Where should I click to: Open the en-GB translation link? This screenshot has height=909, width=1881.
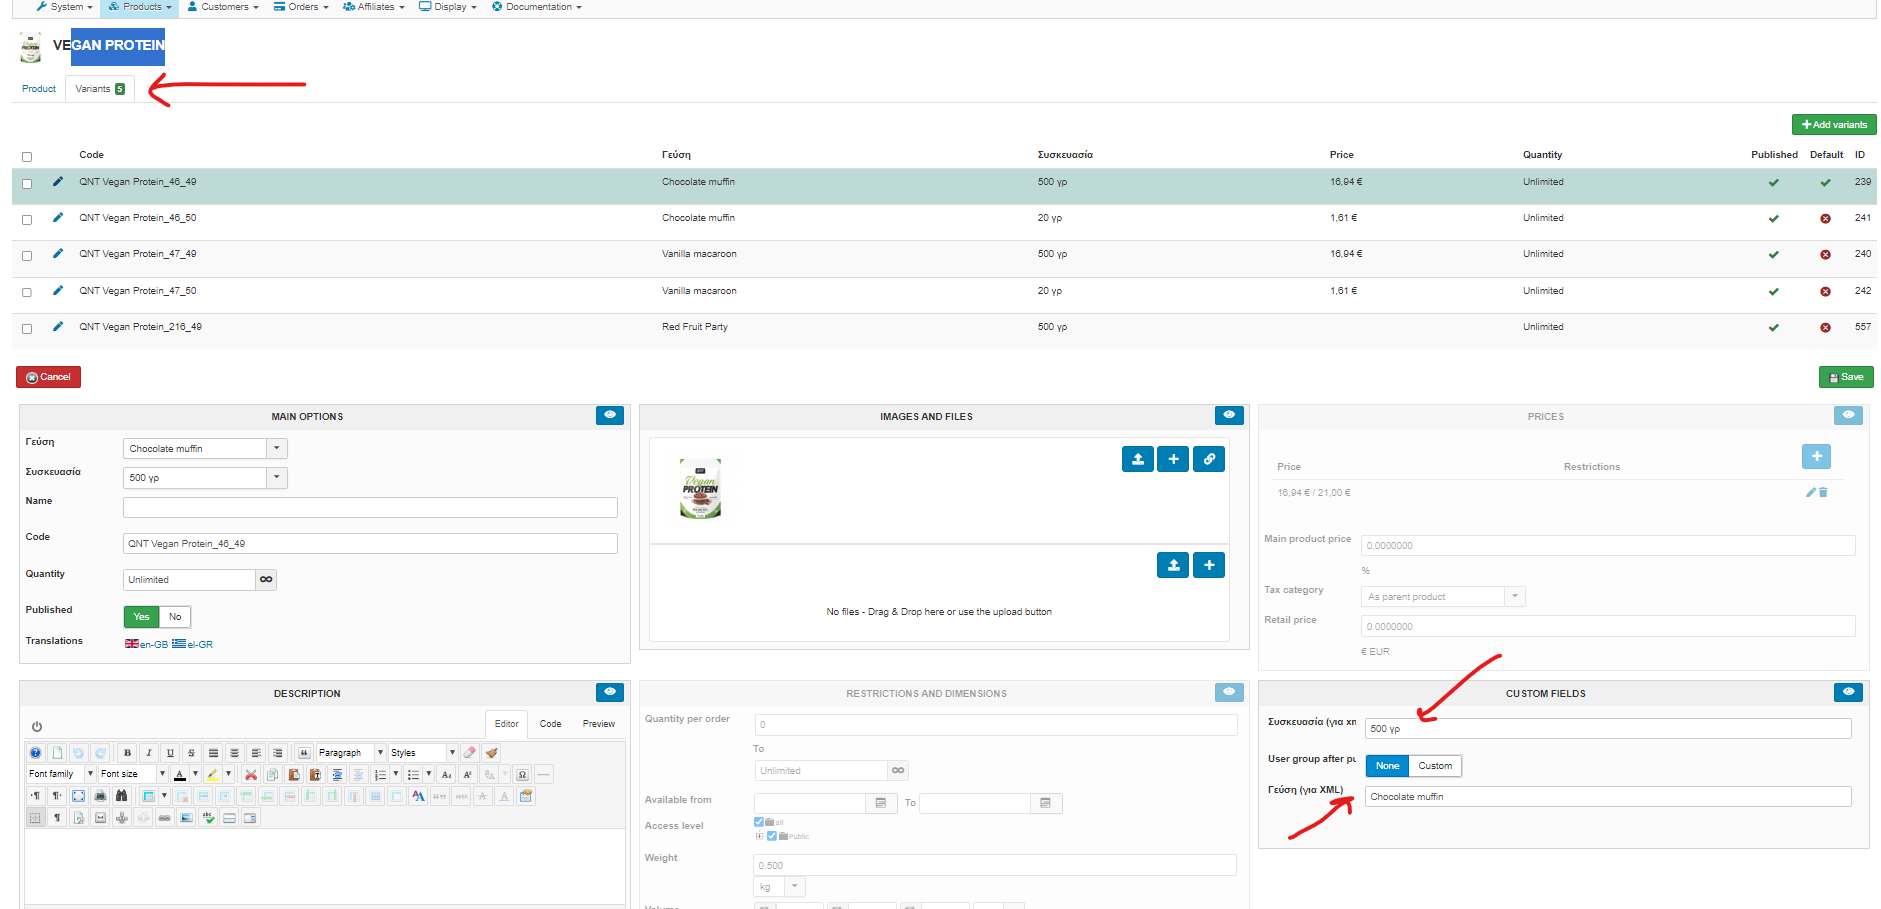tap(146, 644)
